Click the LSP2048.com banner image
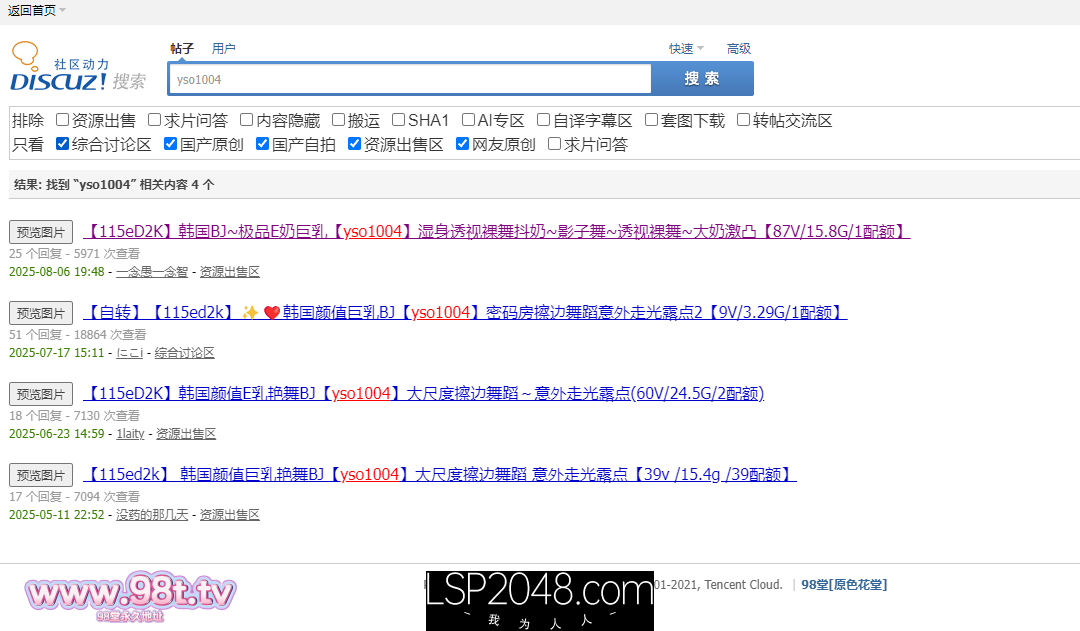Viewport: 1080px width, 631px height. click(539, 600)
